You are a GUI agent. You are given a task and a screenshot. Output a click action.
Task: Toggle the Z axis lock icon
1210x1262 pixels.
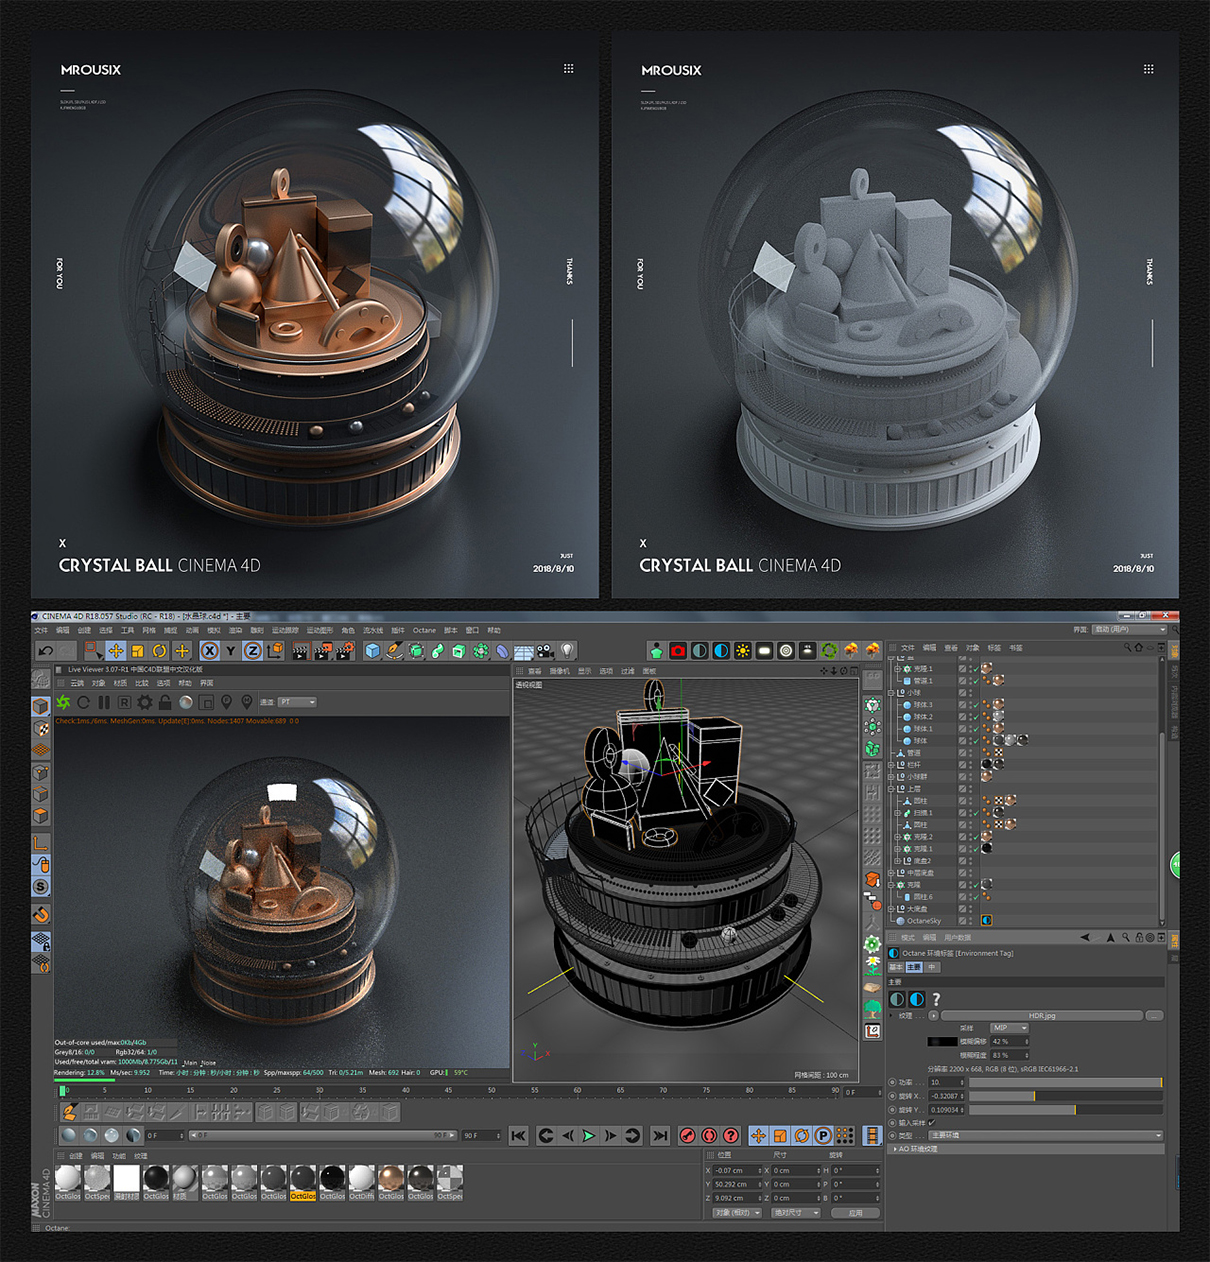pos(253,651)
